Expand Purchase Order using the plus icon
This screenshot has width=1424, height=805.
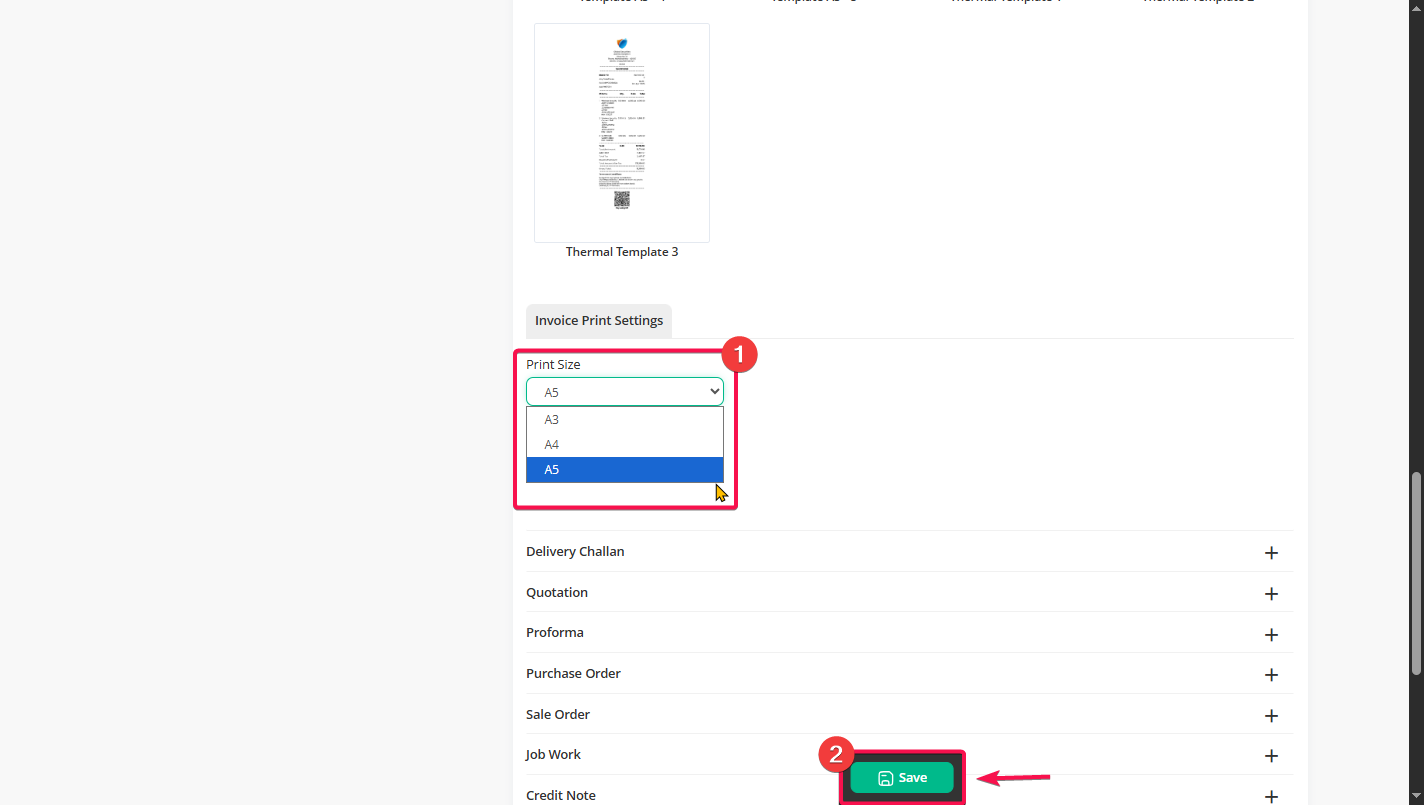click(1271, 675)
